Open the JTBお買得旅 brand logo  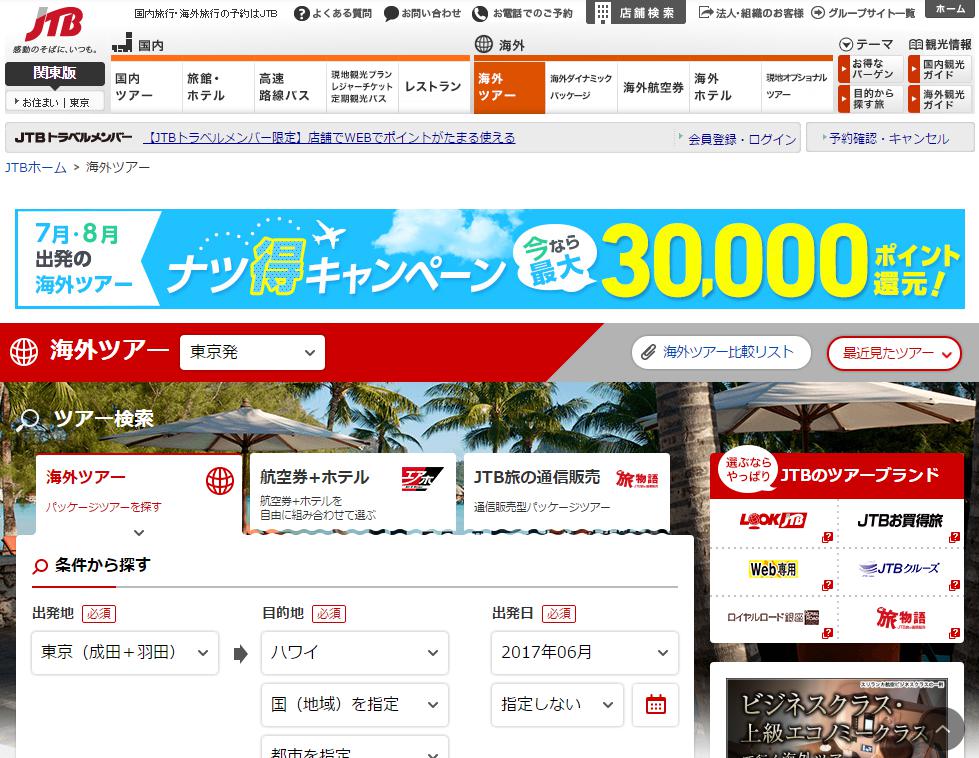click(x=900, y=520)
